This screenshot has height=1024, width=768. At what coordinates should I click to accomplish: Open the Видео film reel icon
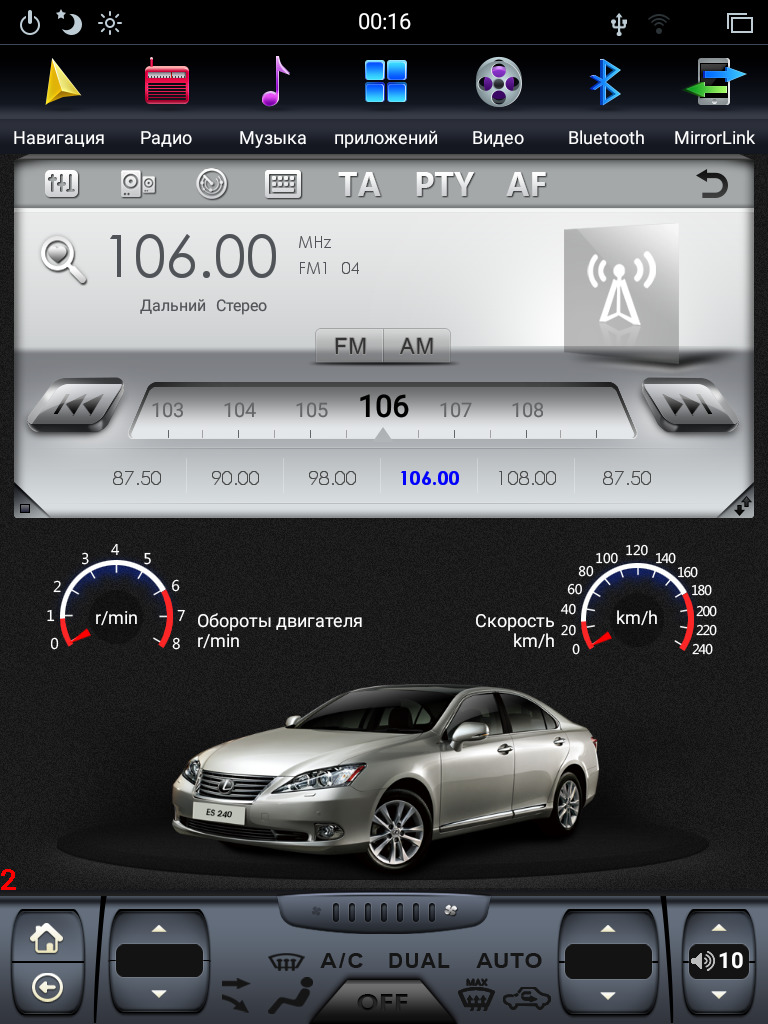click(x=498, y=82)
